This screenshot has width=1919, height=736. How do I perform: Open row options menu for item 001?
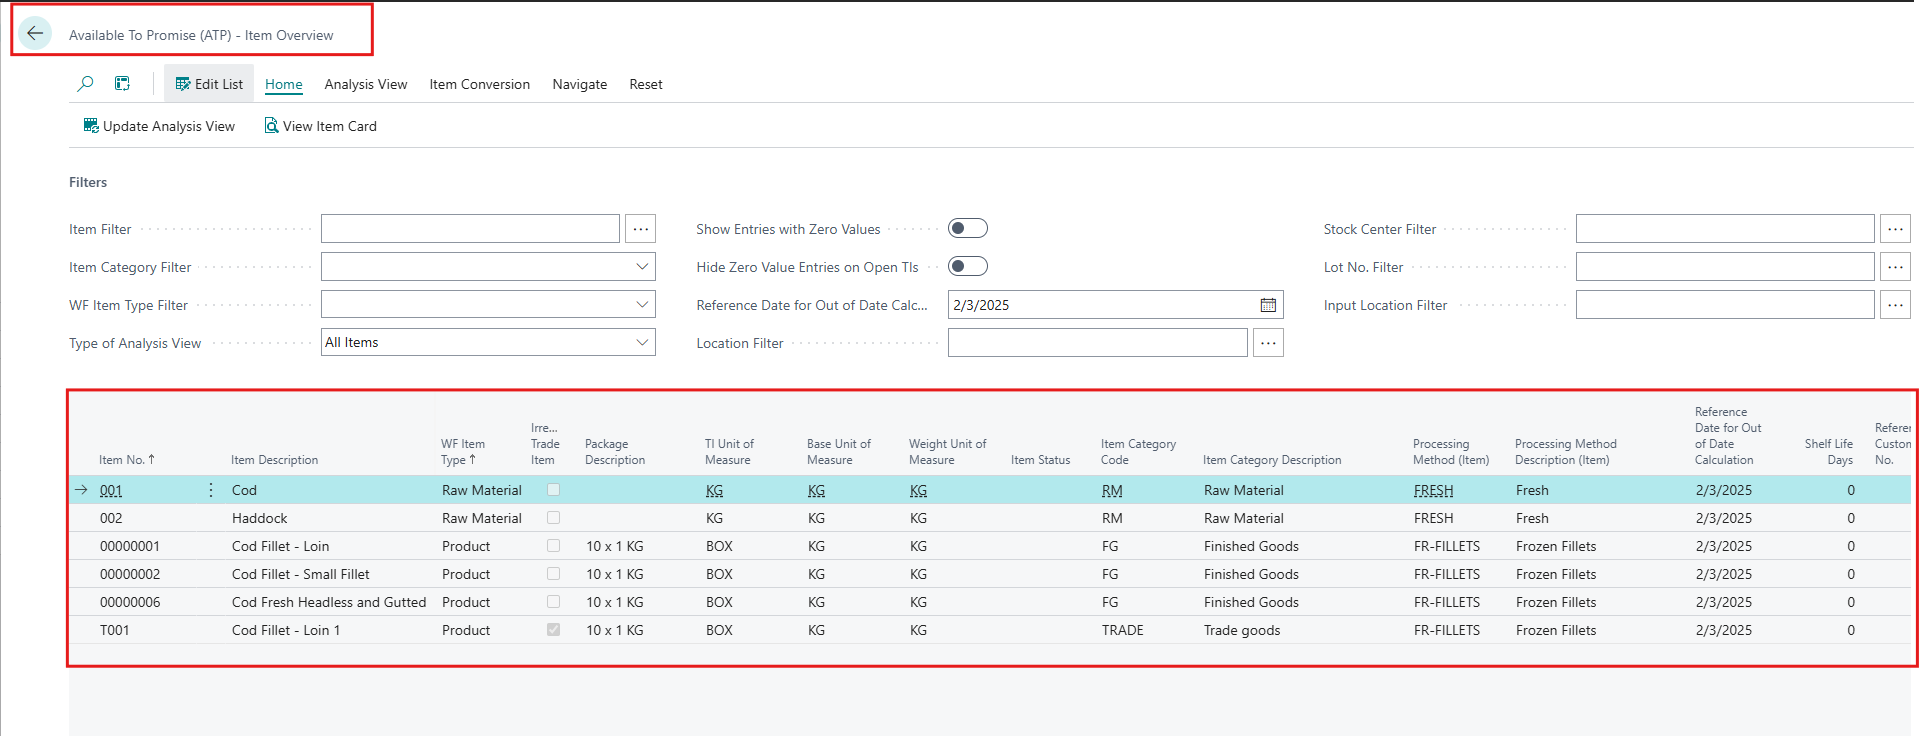point(210,490)
